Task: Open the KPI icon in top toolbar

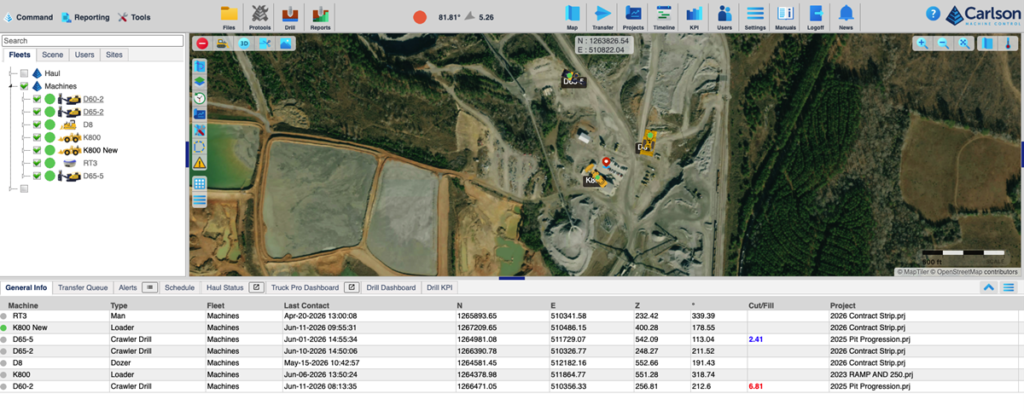Action: pos(694,16)
